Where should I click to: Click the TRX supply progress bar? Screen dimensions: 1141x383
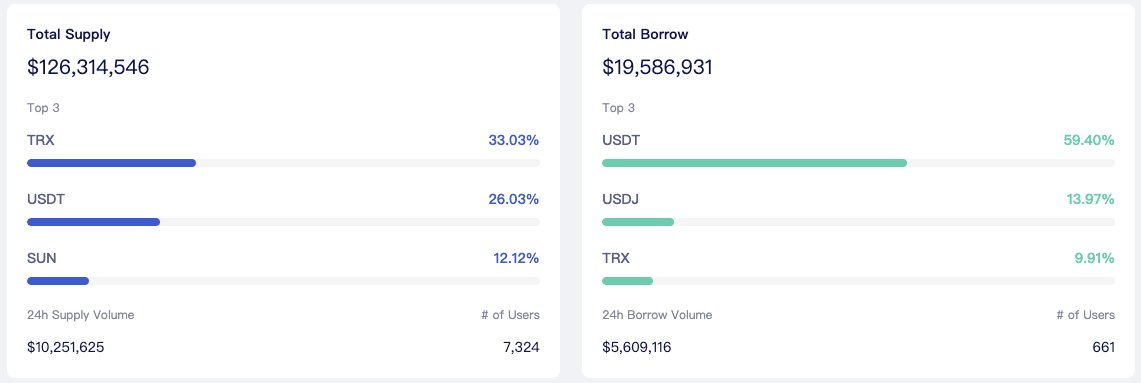pos(283,163)
